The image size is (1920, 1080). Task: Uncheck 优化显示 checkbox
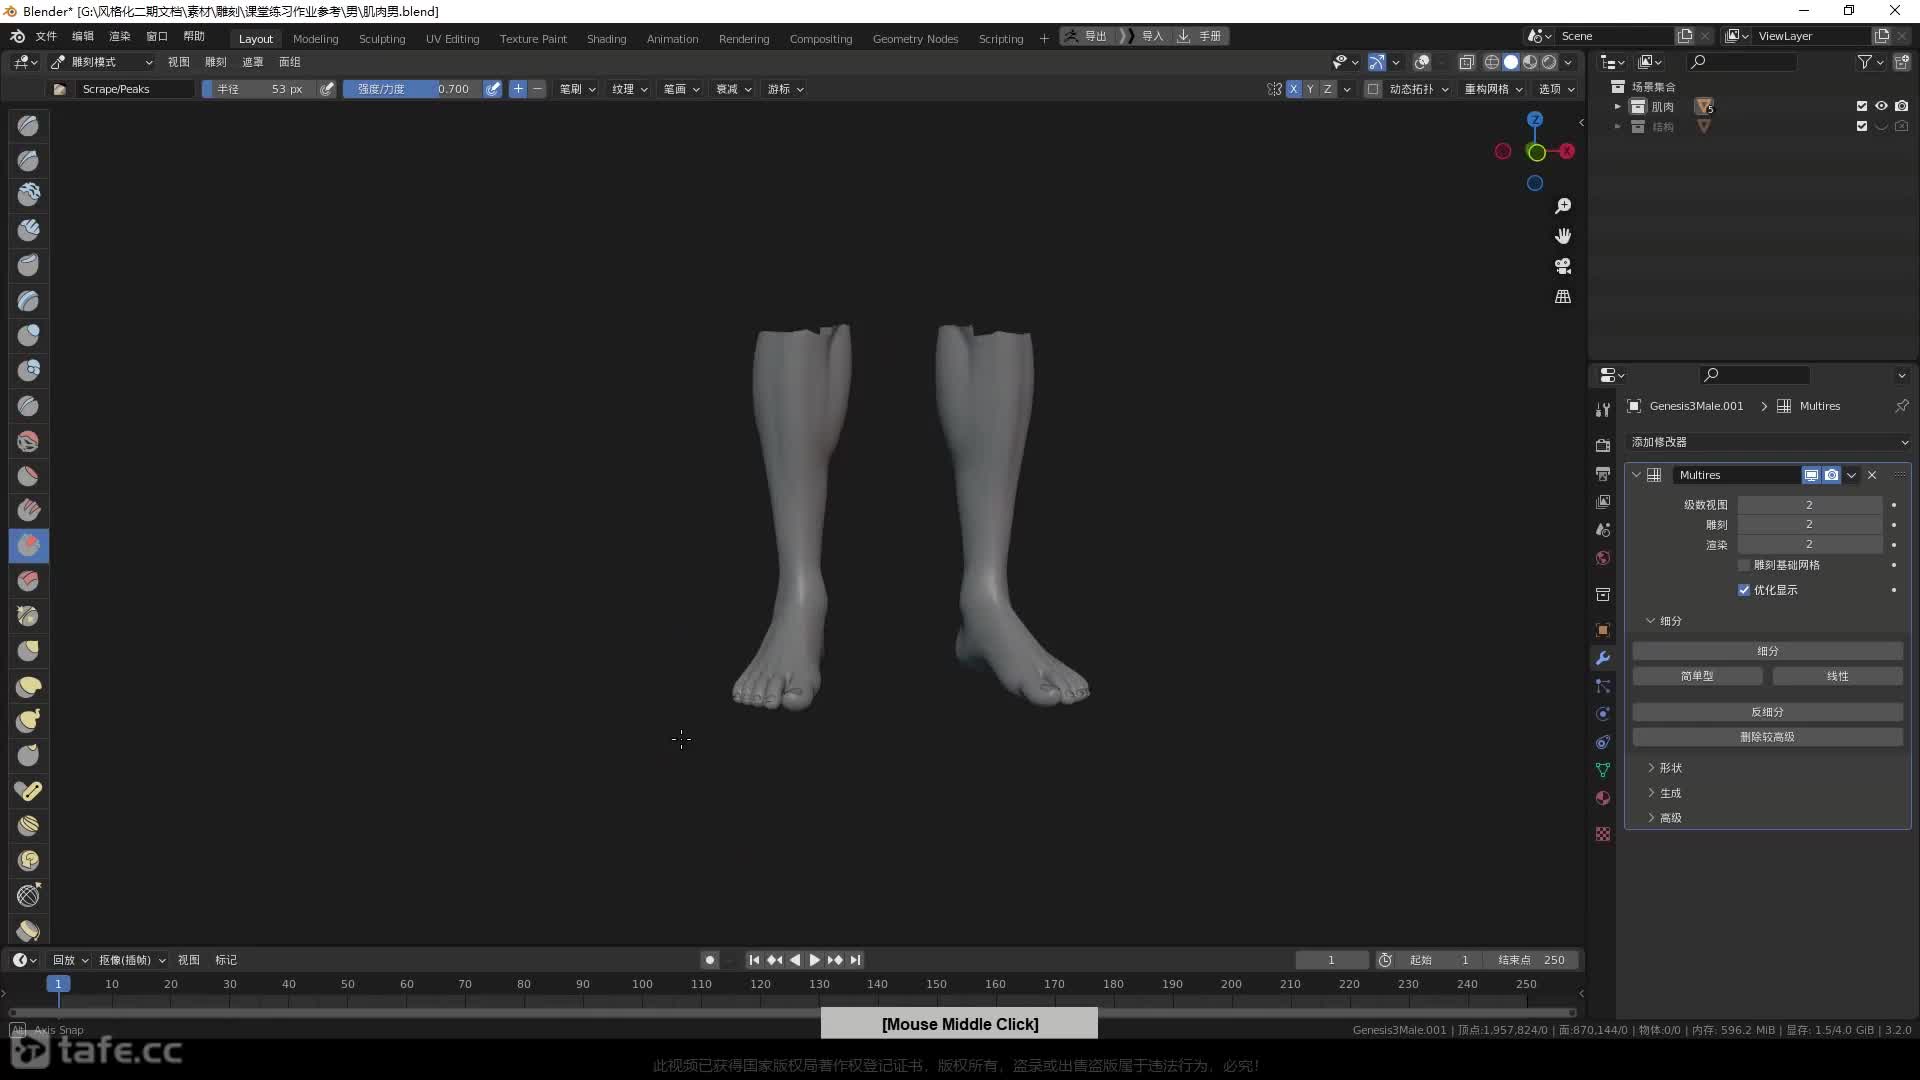click(1744, 590)
